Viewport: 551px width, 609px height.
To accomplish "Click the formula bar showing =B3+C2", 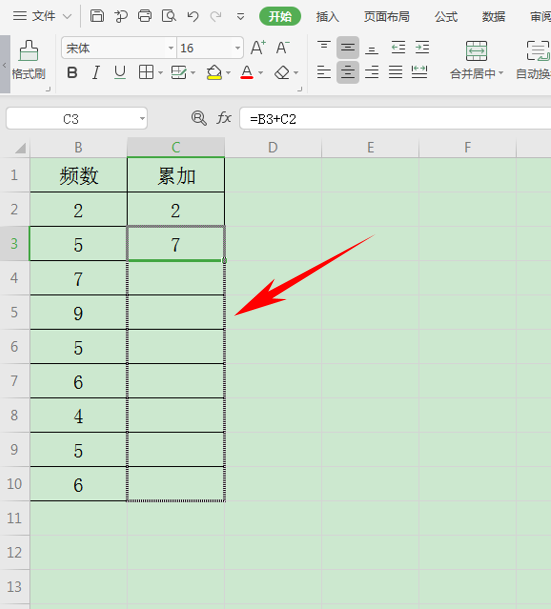I will [395, 118].
